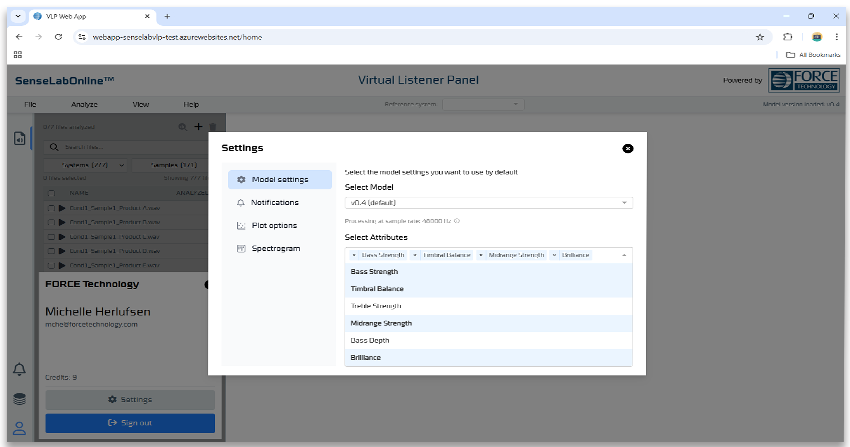Check the box for Cond1_Sample1_Product B.wav
The image size is (850, 447).
[51, 222]
